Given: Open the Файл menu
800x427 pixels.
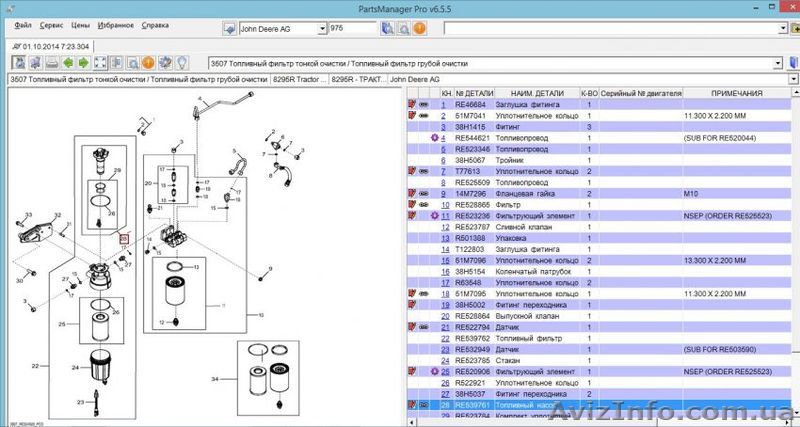Looking at the screenshot, I should click(x=23, y=23).
